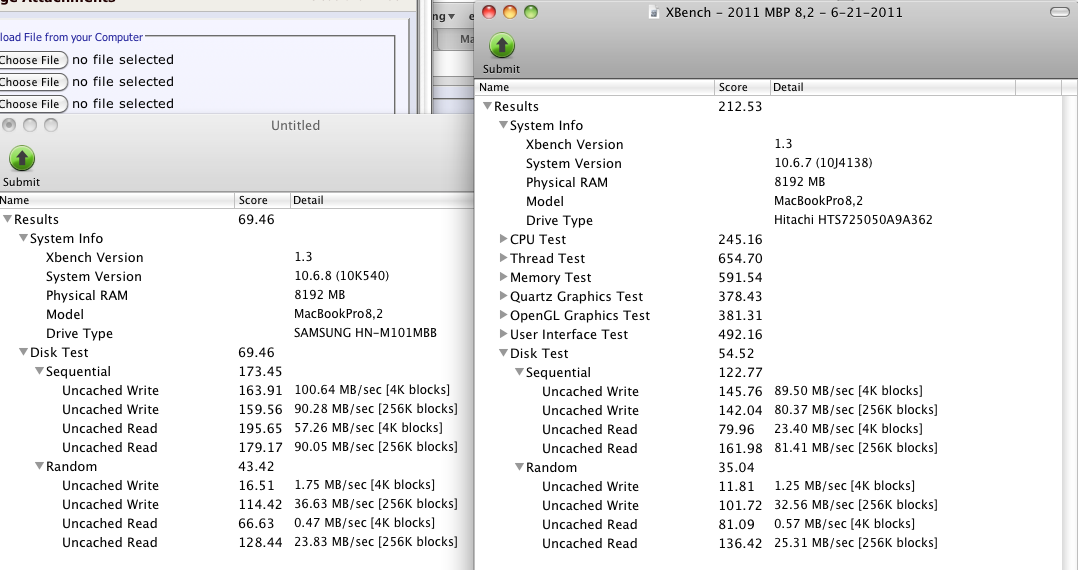The image size is (1078, 570).
Task: Click Name column header in XBench MBP window
Action: (x=595, y=87)
